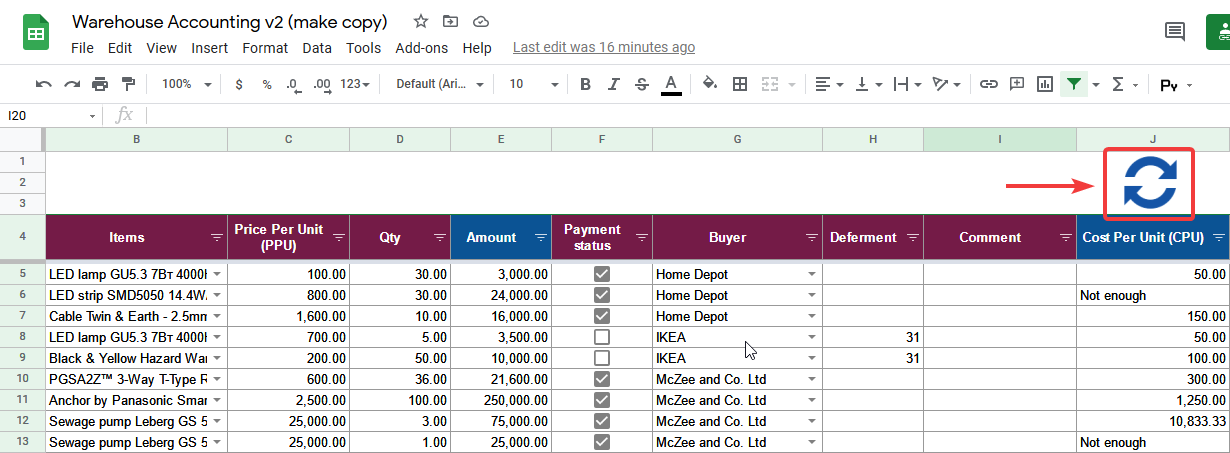Open input tools Pу dropdown
This screenshot has height=453, width=1230.
point(1176,85)
